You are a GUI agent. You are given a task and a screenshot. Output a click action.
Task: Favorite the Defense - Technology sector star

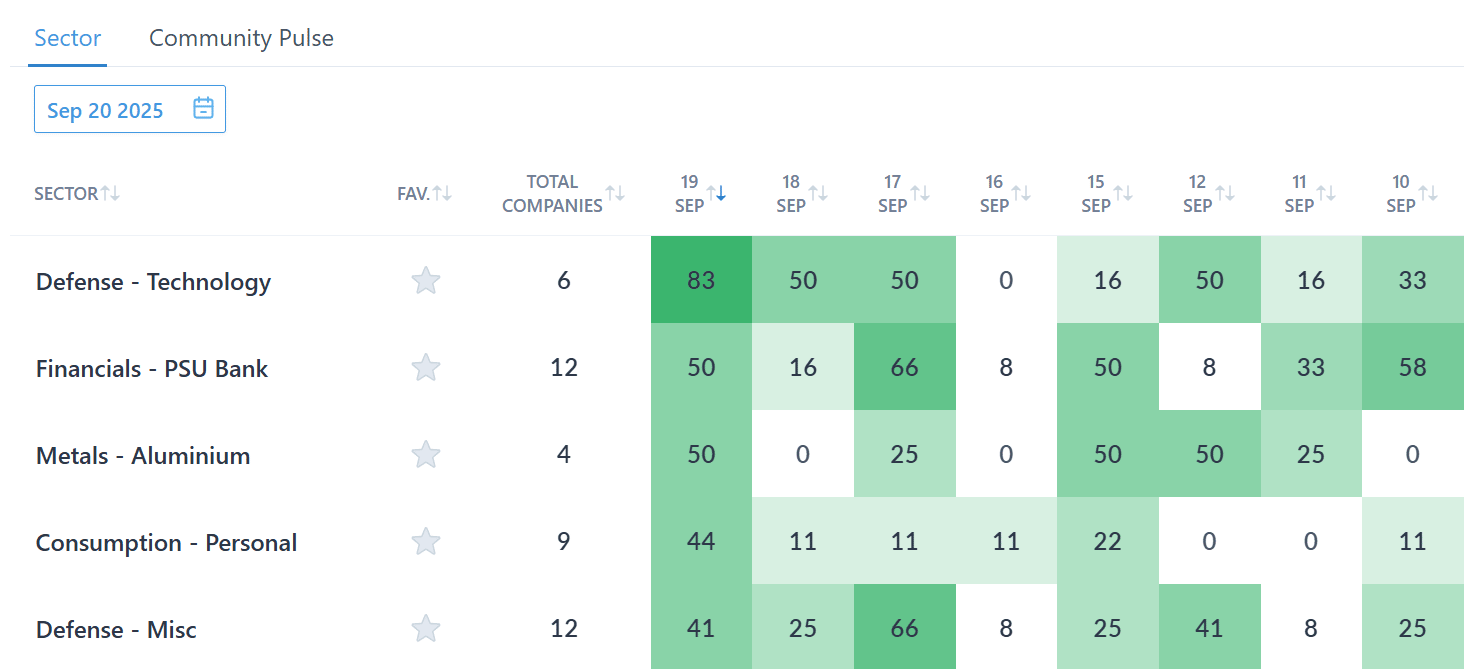pos(426,281)
